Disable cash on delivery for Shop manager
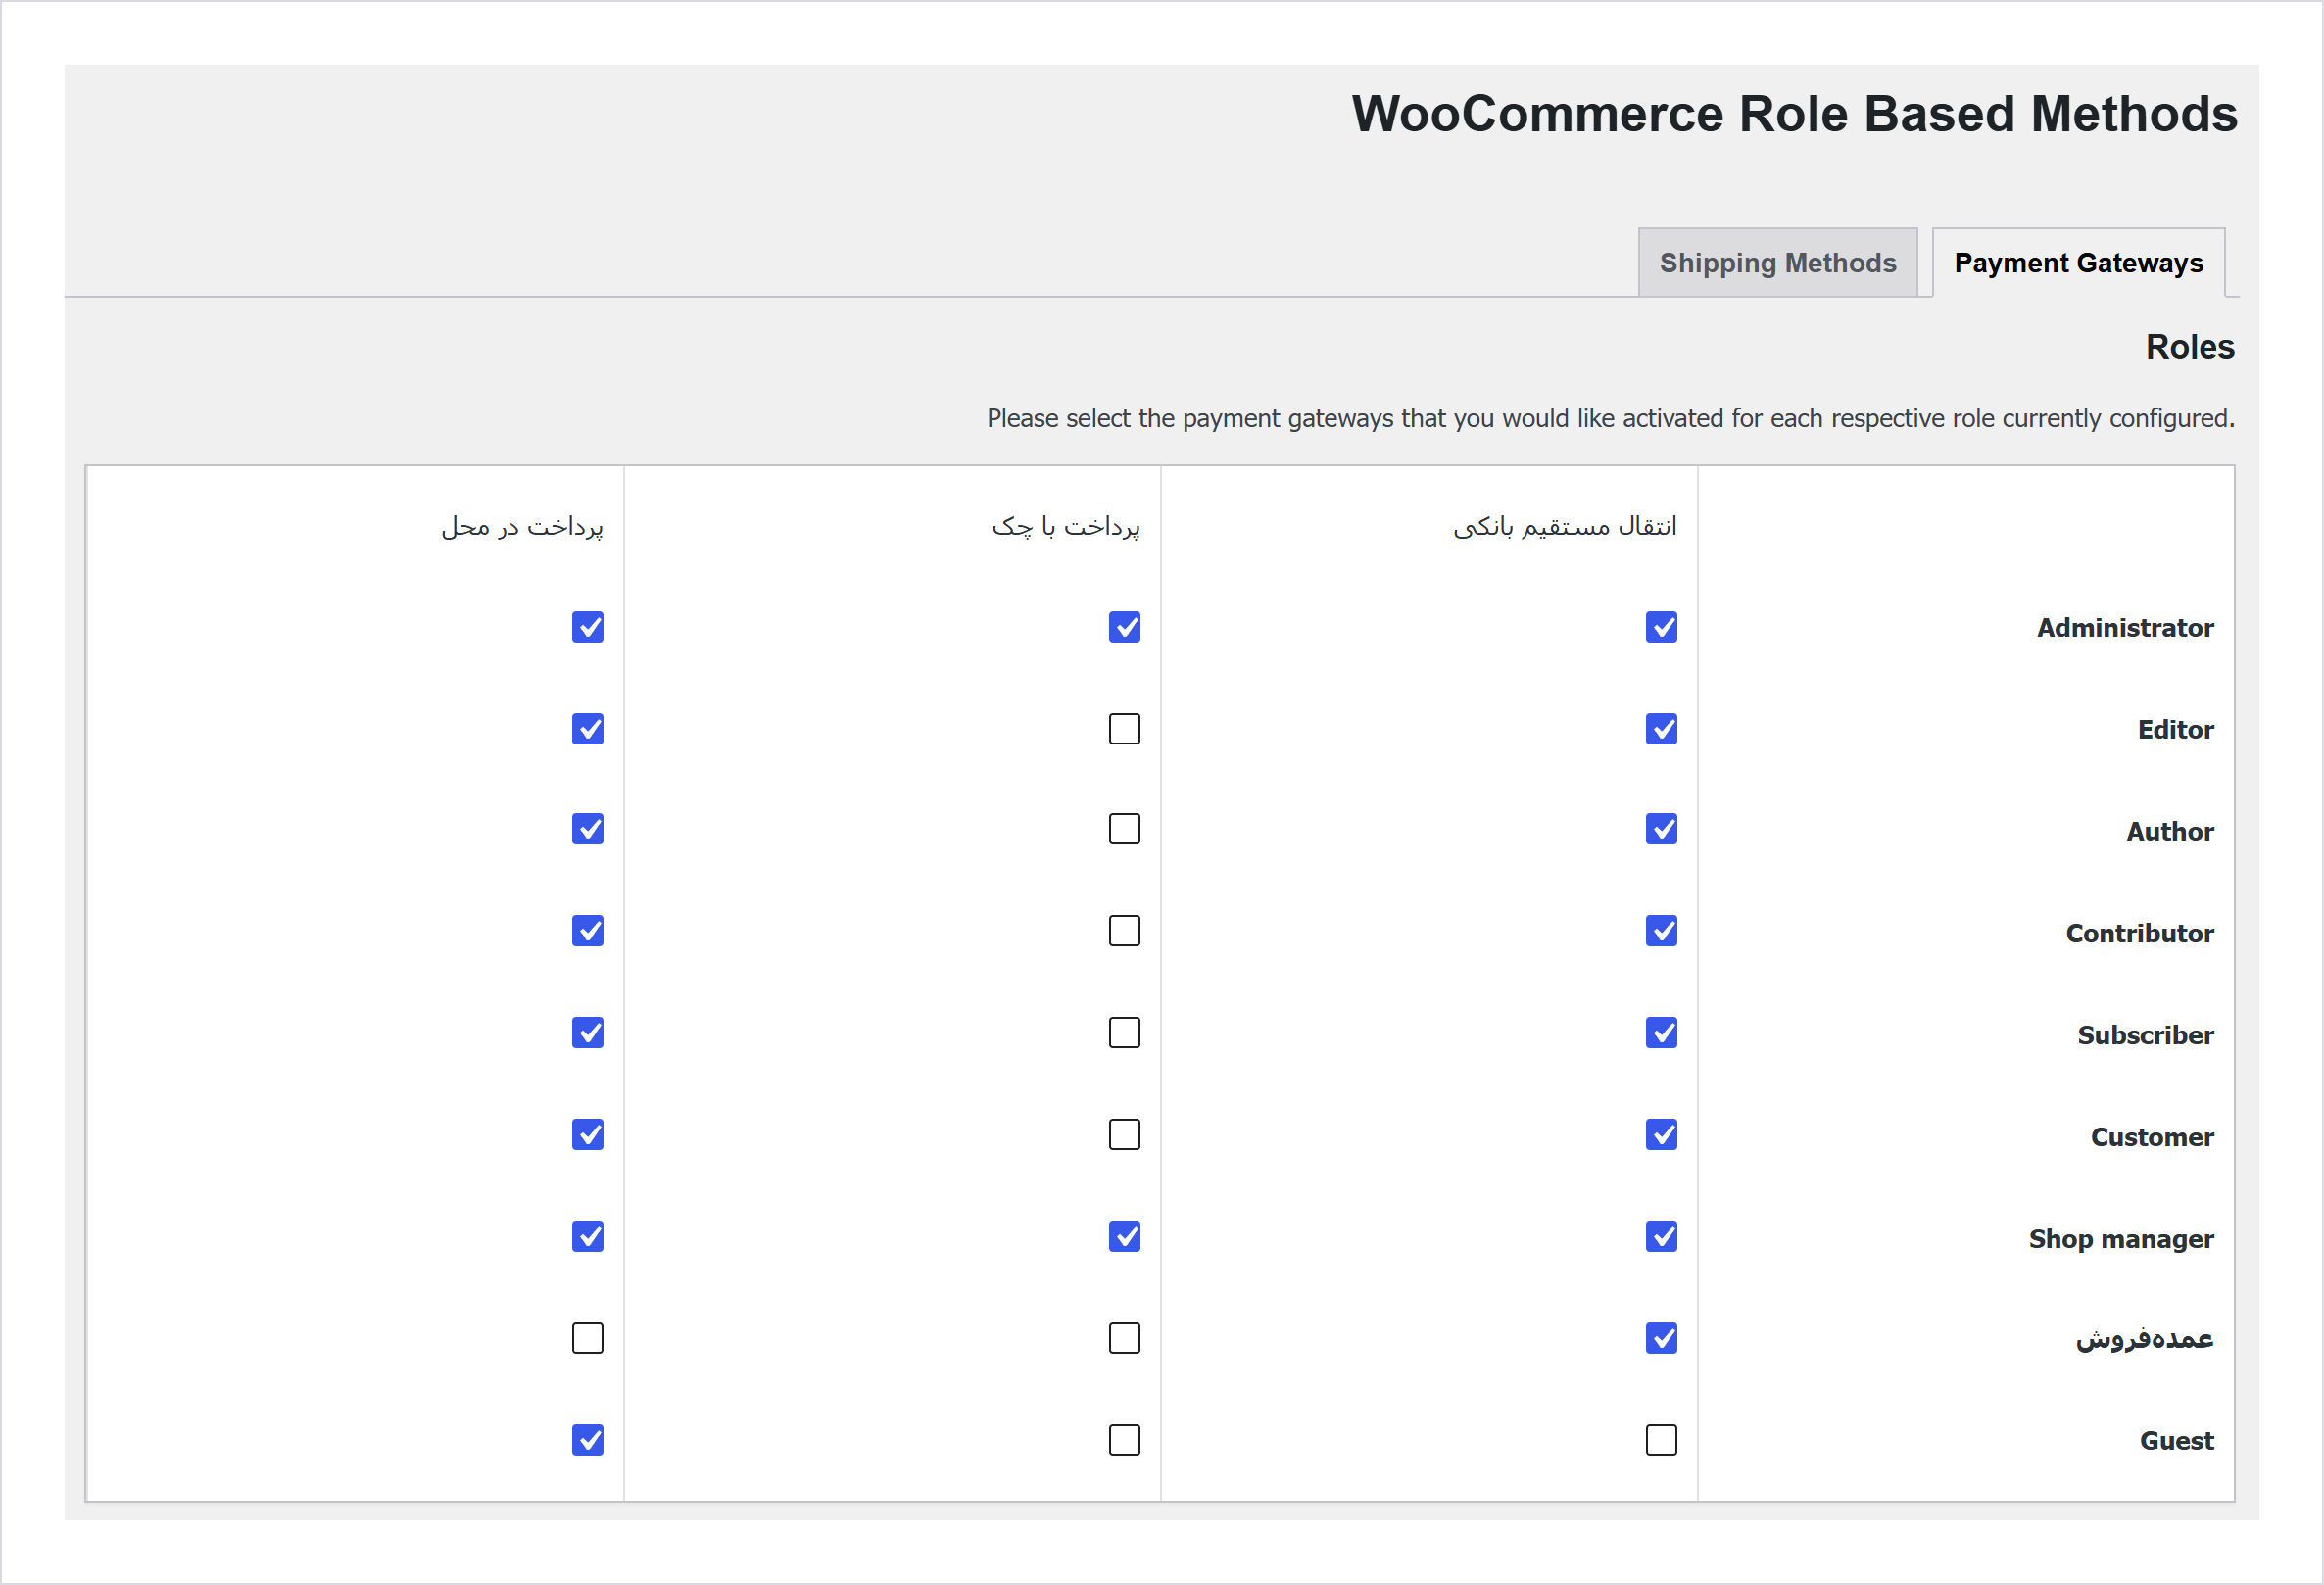Screen dimensions: 2324x1585 click(587, 1237)
